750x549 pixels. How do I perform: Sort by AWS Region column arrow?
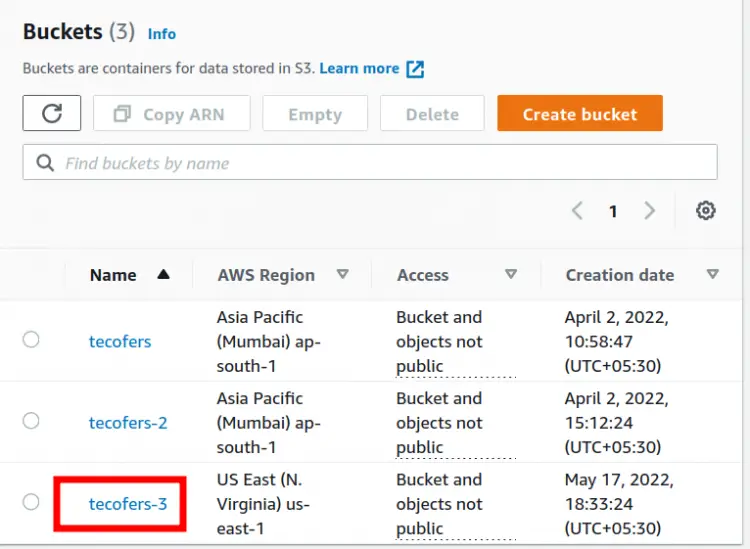(342, 274)
